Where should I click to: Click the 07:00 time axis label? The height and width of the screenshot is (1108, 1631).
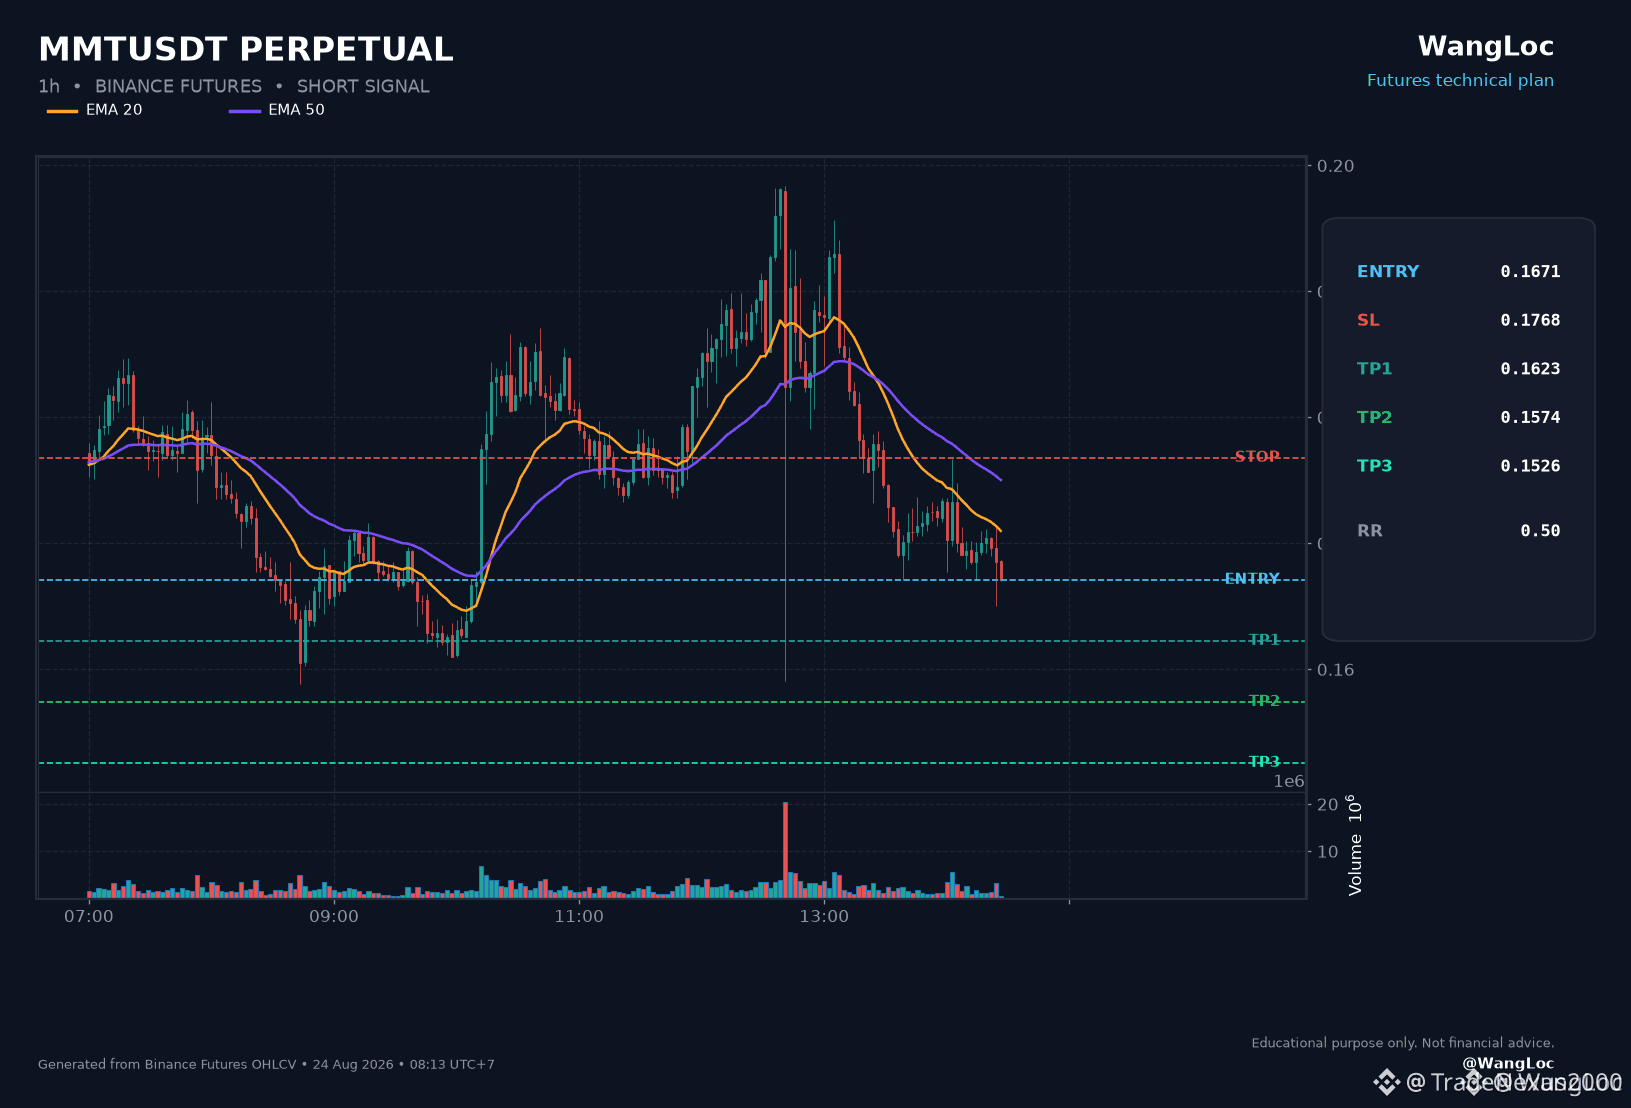pos(89,917)
